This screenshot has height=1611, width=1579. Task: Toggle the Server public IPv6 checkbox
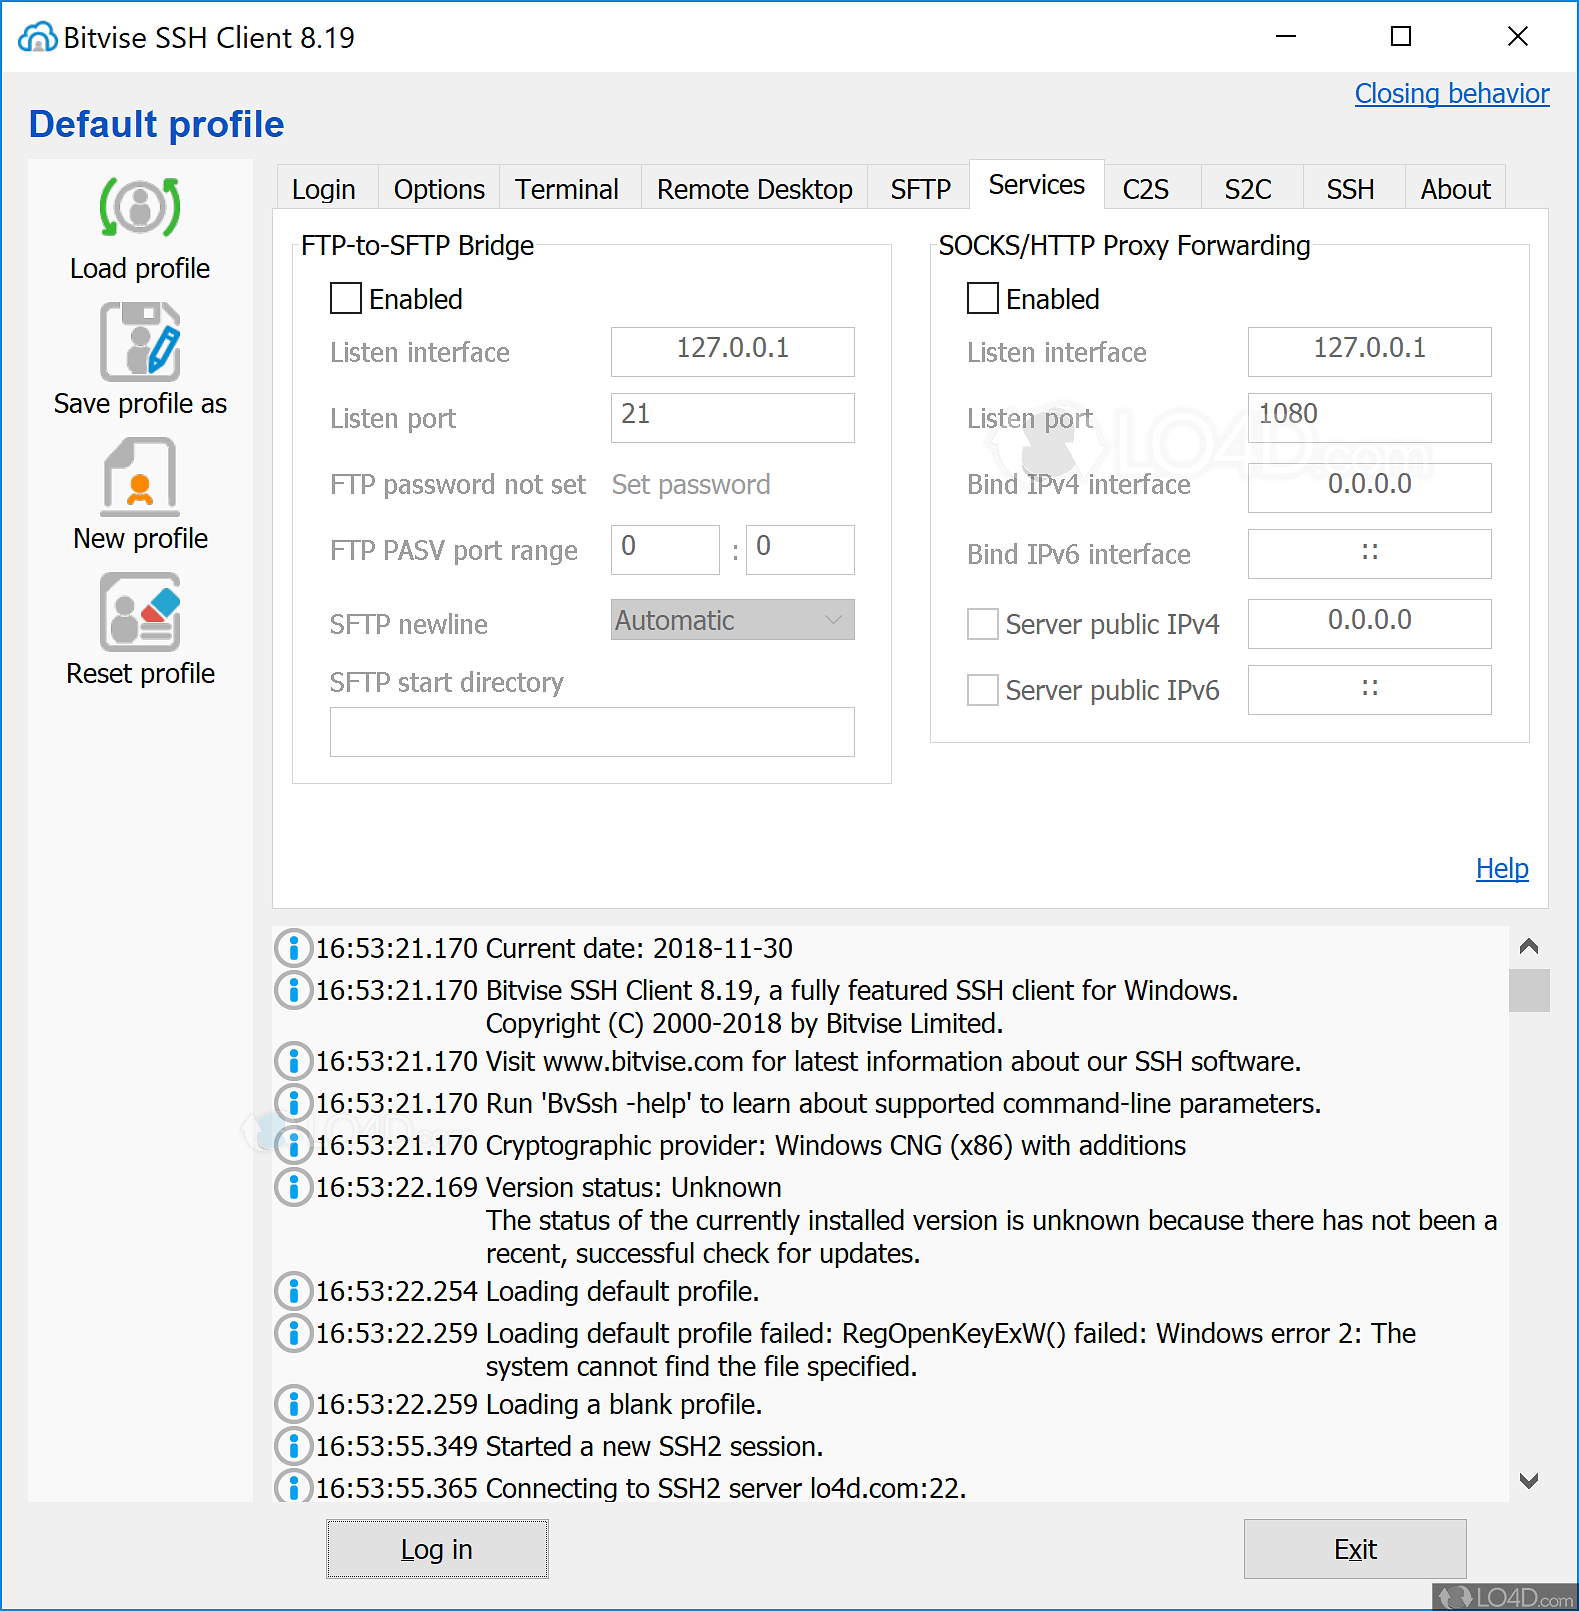coord(983,690)
